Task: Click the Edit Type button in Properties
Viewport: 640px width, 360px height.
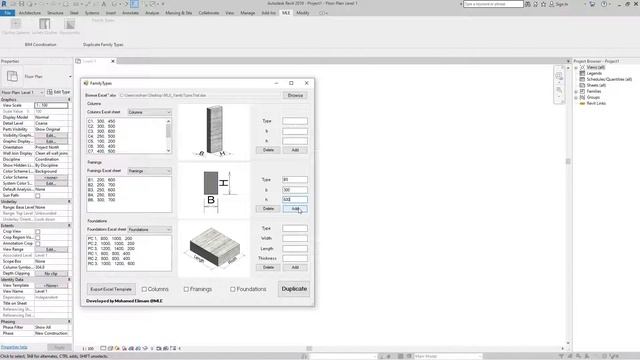Action: click(x=59, y=92)
